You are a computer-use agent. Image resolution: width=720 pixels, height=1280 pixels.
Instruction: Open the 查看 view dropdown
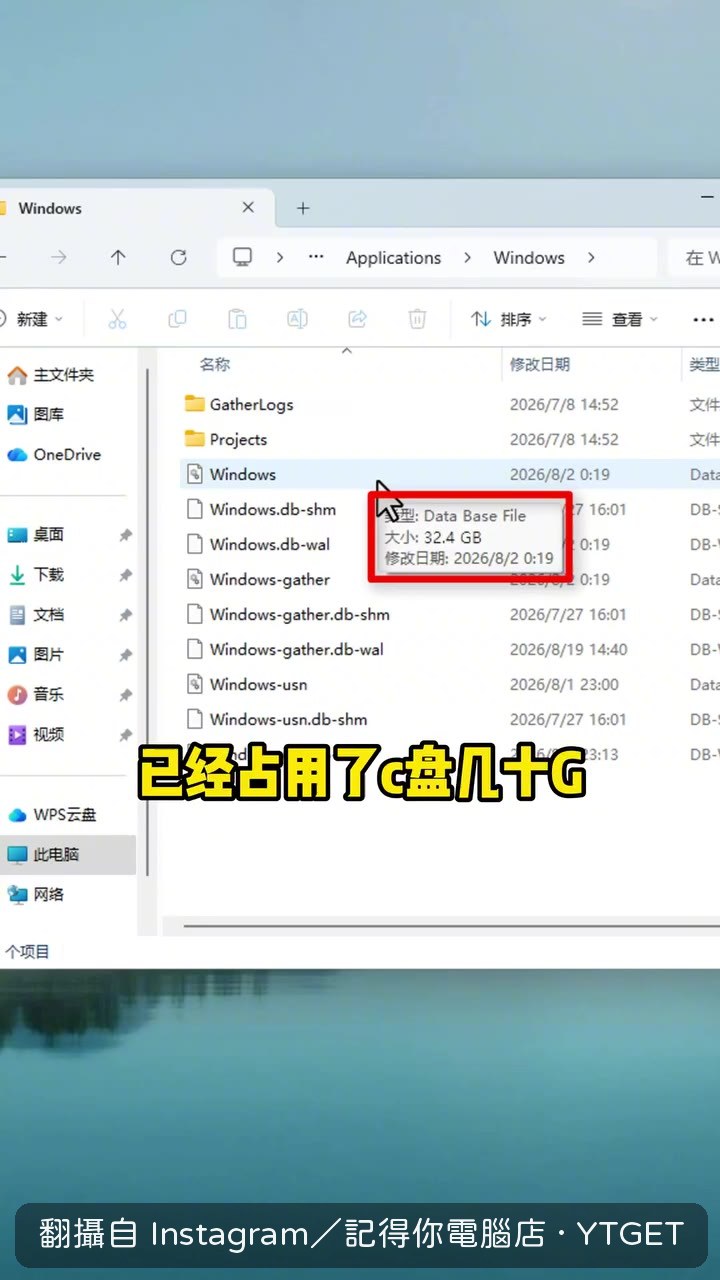[620, 319]
